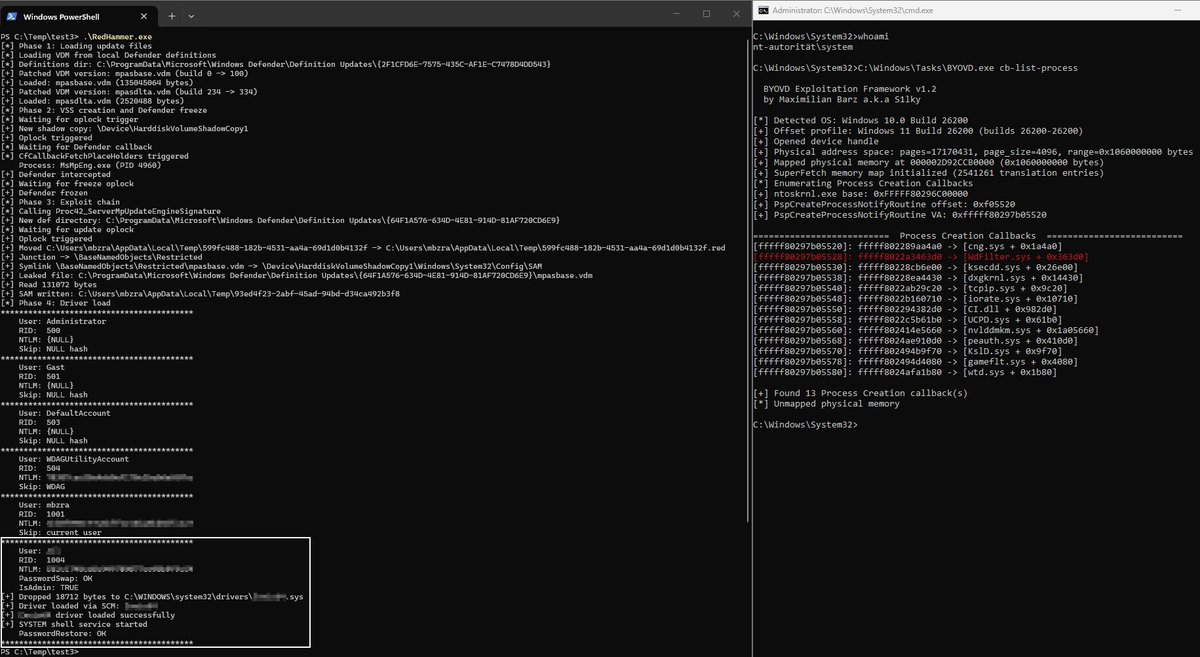The width and height of the screenshot is (1200, 657).
Task: Click the 'RID: 500' line
Action: [x=40, y=330]
